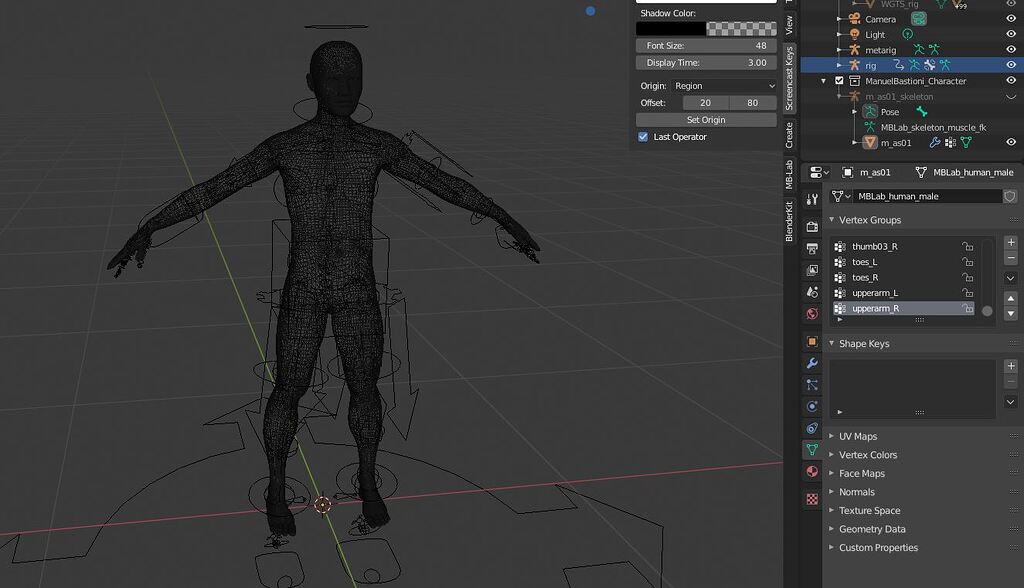Switch to the View sidebar tab
Image resolution: width=1024 pixels, height=588 pixels.
[x=789, y=24]
